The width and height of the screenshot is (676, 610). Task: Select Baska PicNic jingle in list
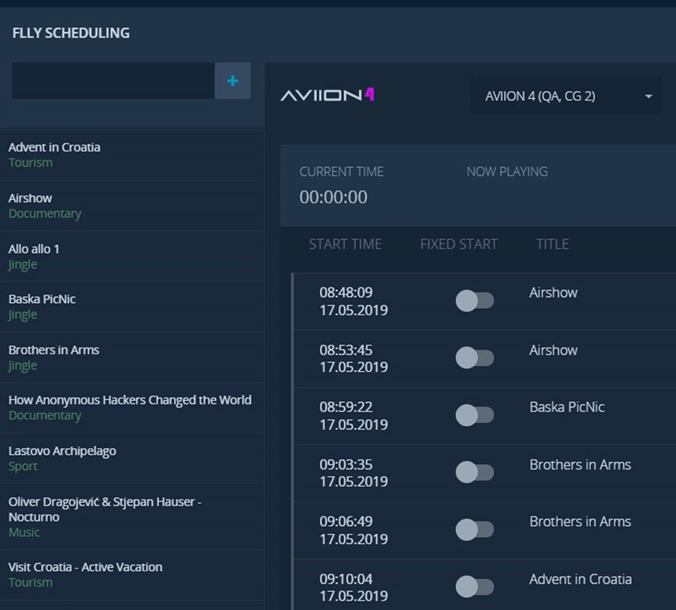42,306
